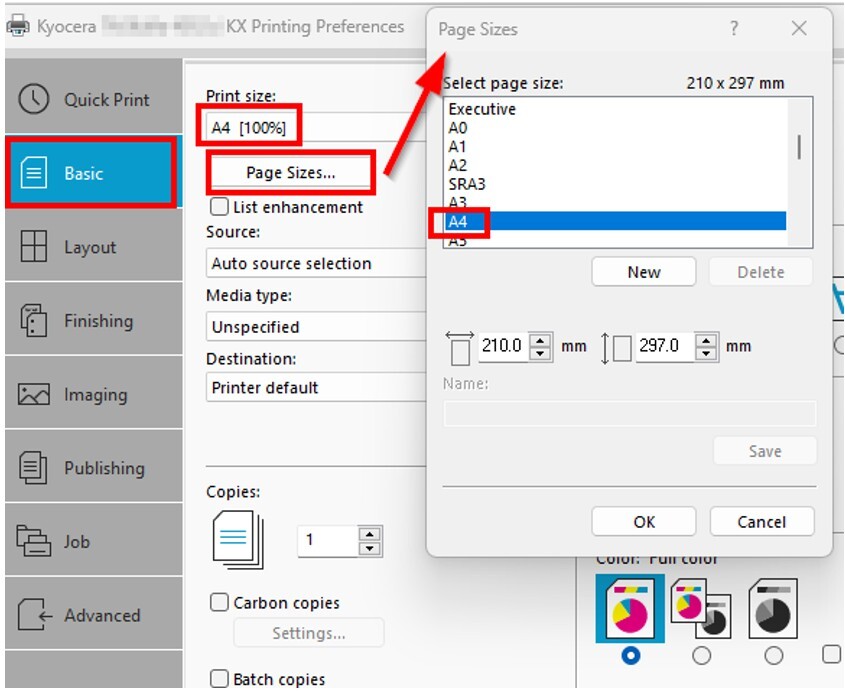The width and height of the screenshot is (845, 692).
Task: Click the Quick Print clock icon
Action: 33,99
